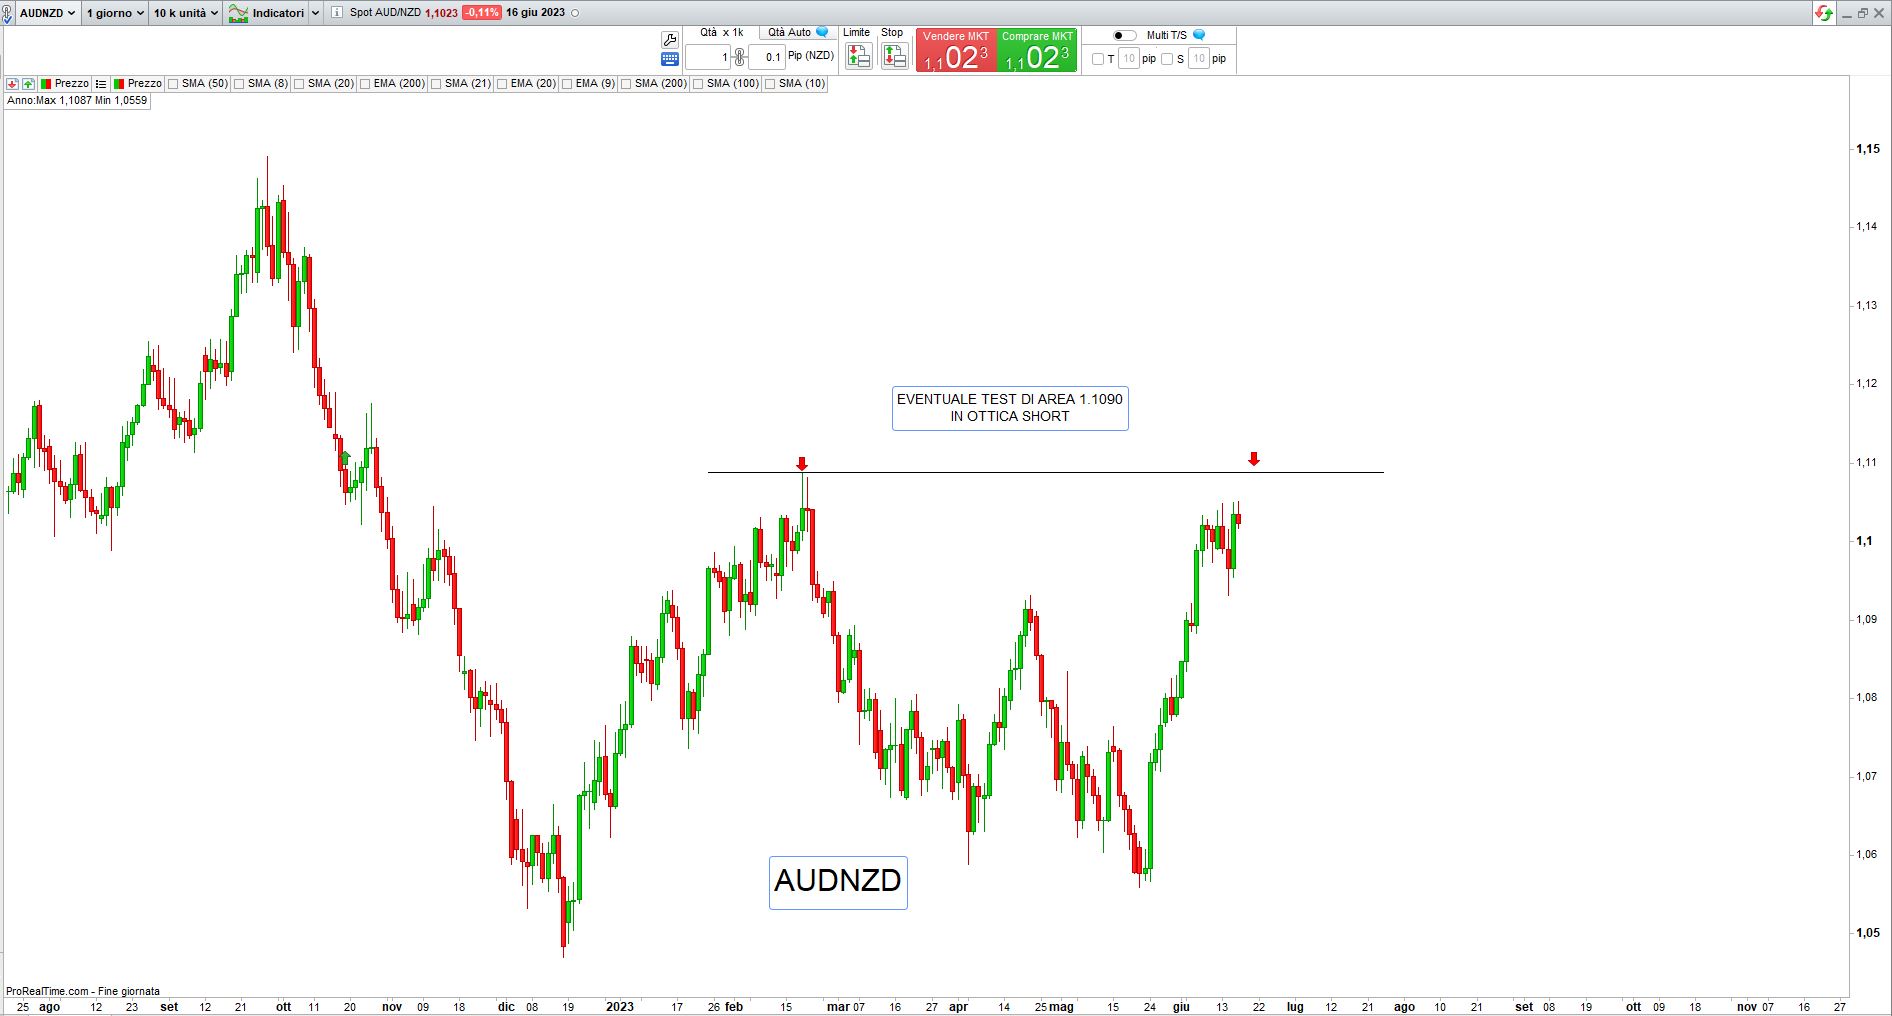Click the ProRealTime.com - Fine giornata text
This screenshot has height=1016, width=1892.
83,992
